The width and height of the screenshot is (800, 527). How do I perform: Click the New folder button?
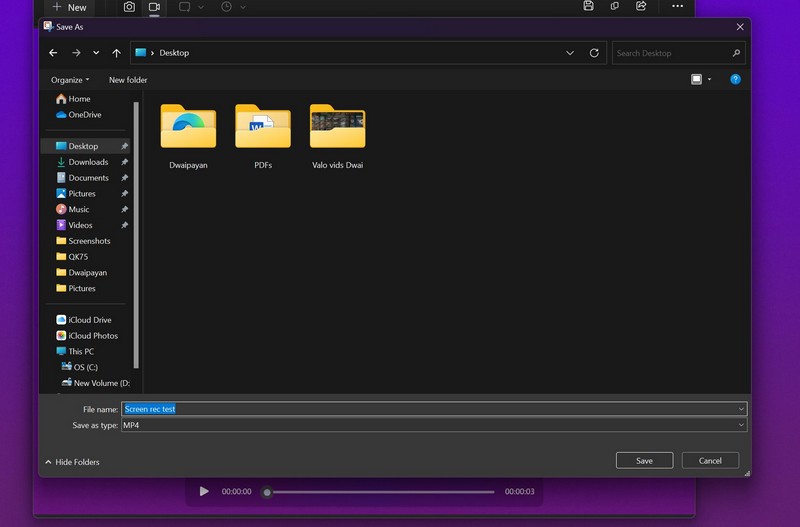coord(128,80)
